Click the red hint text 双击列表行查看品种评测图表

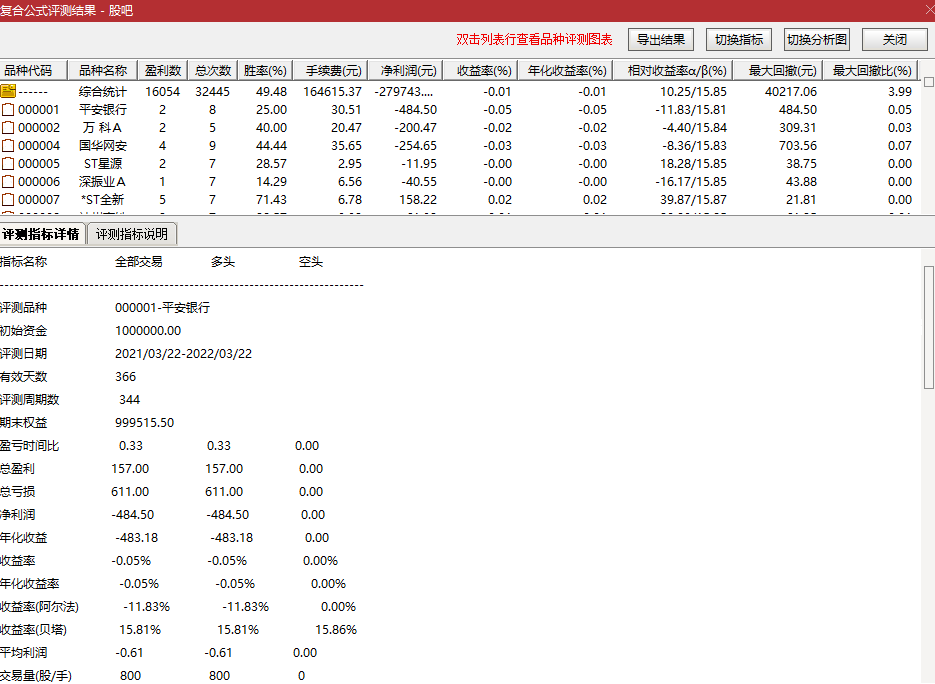(x=534, y=40)
